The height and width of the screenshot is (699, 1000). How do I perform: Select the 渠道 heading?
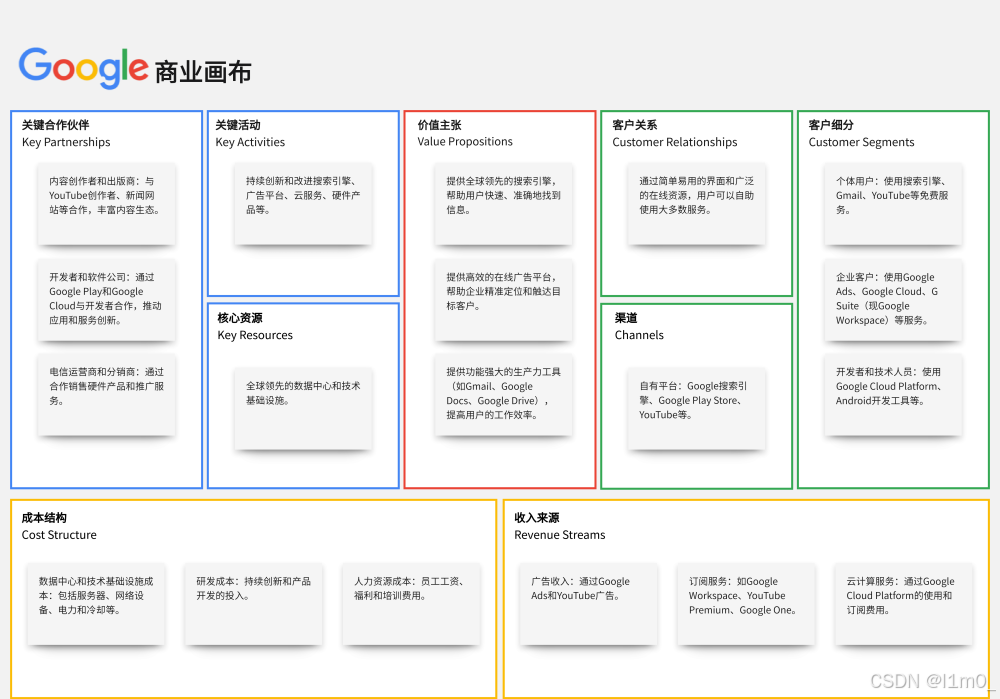click(x=626, y=318)
